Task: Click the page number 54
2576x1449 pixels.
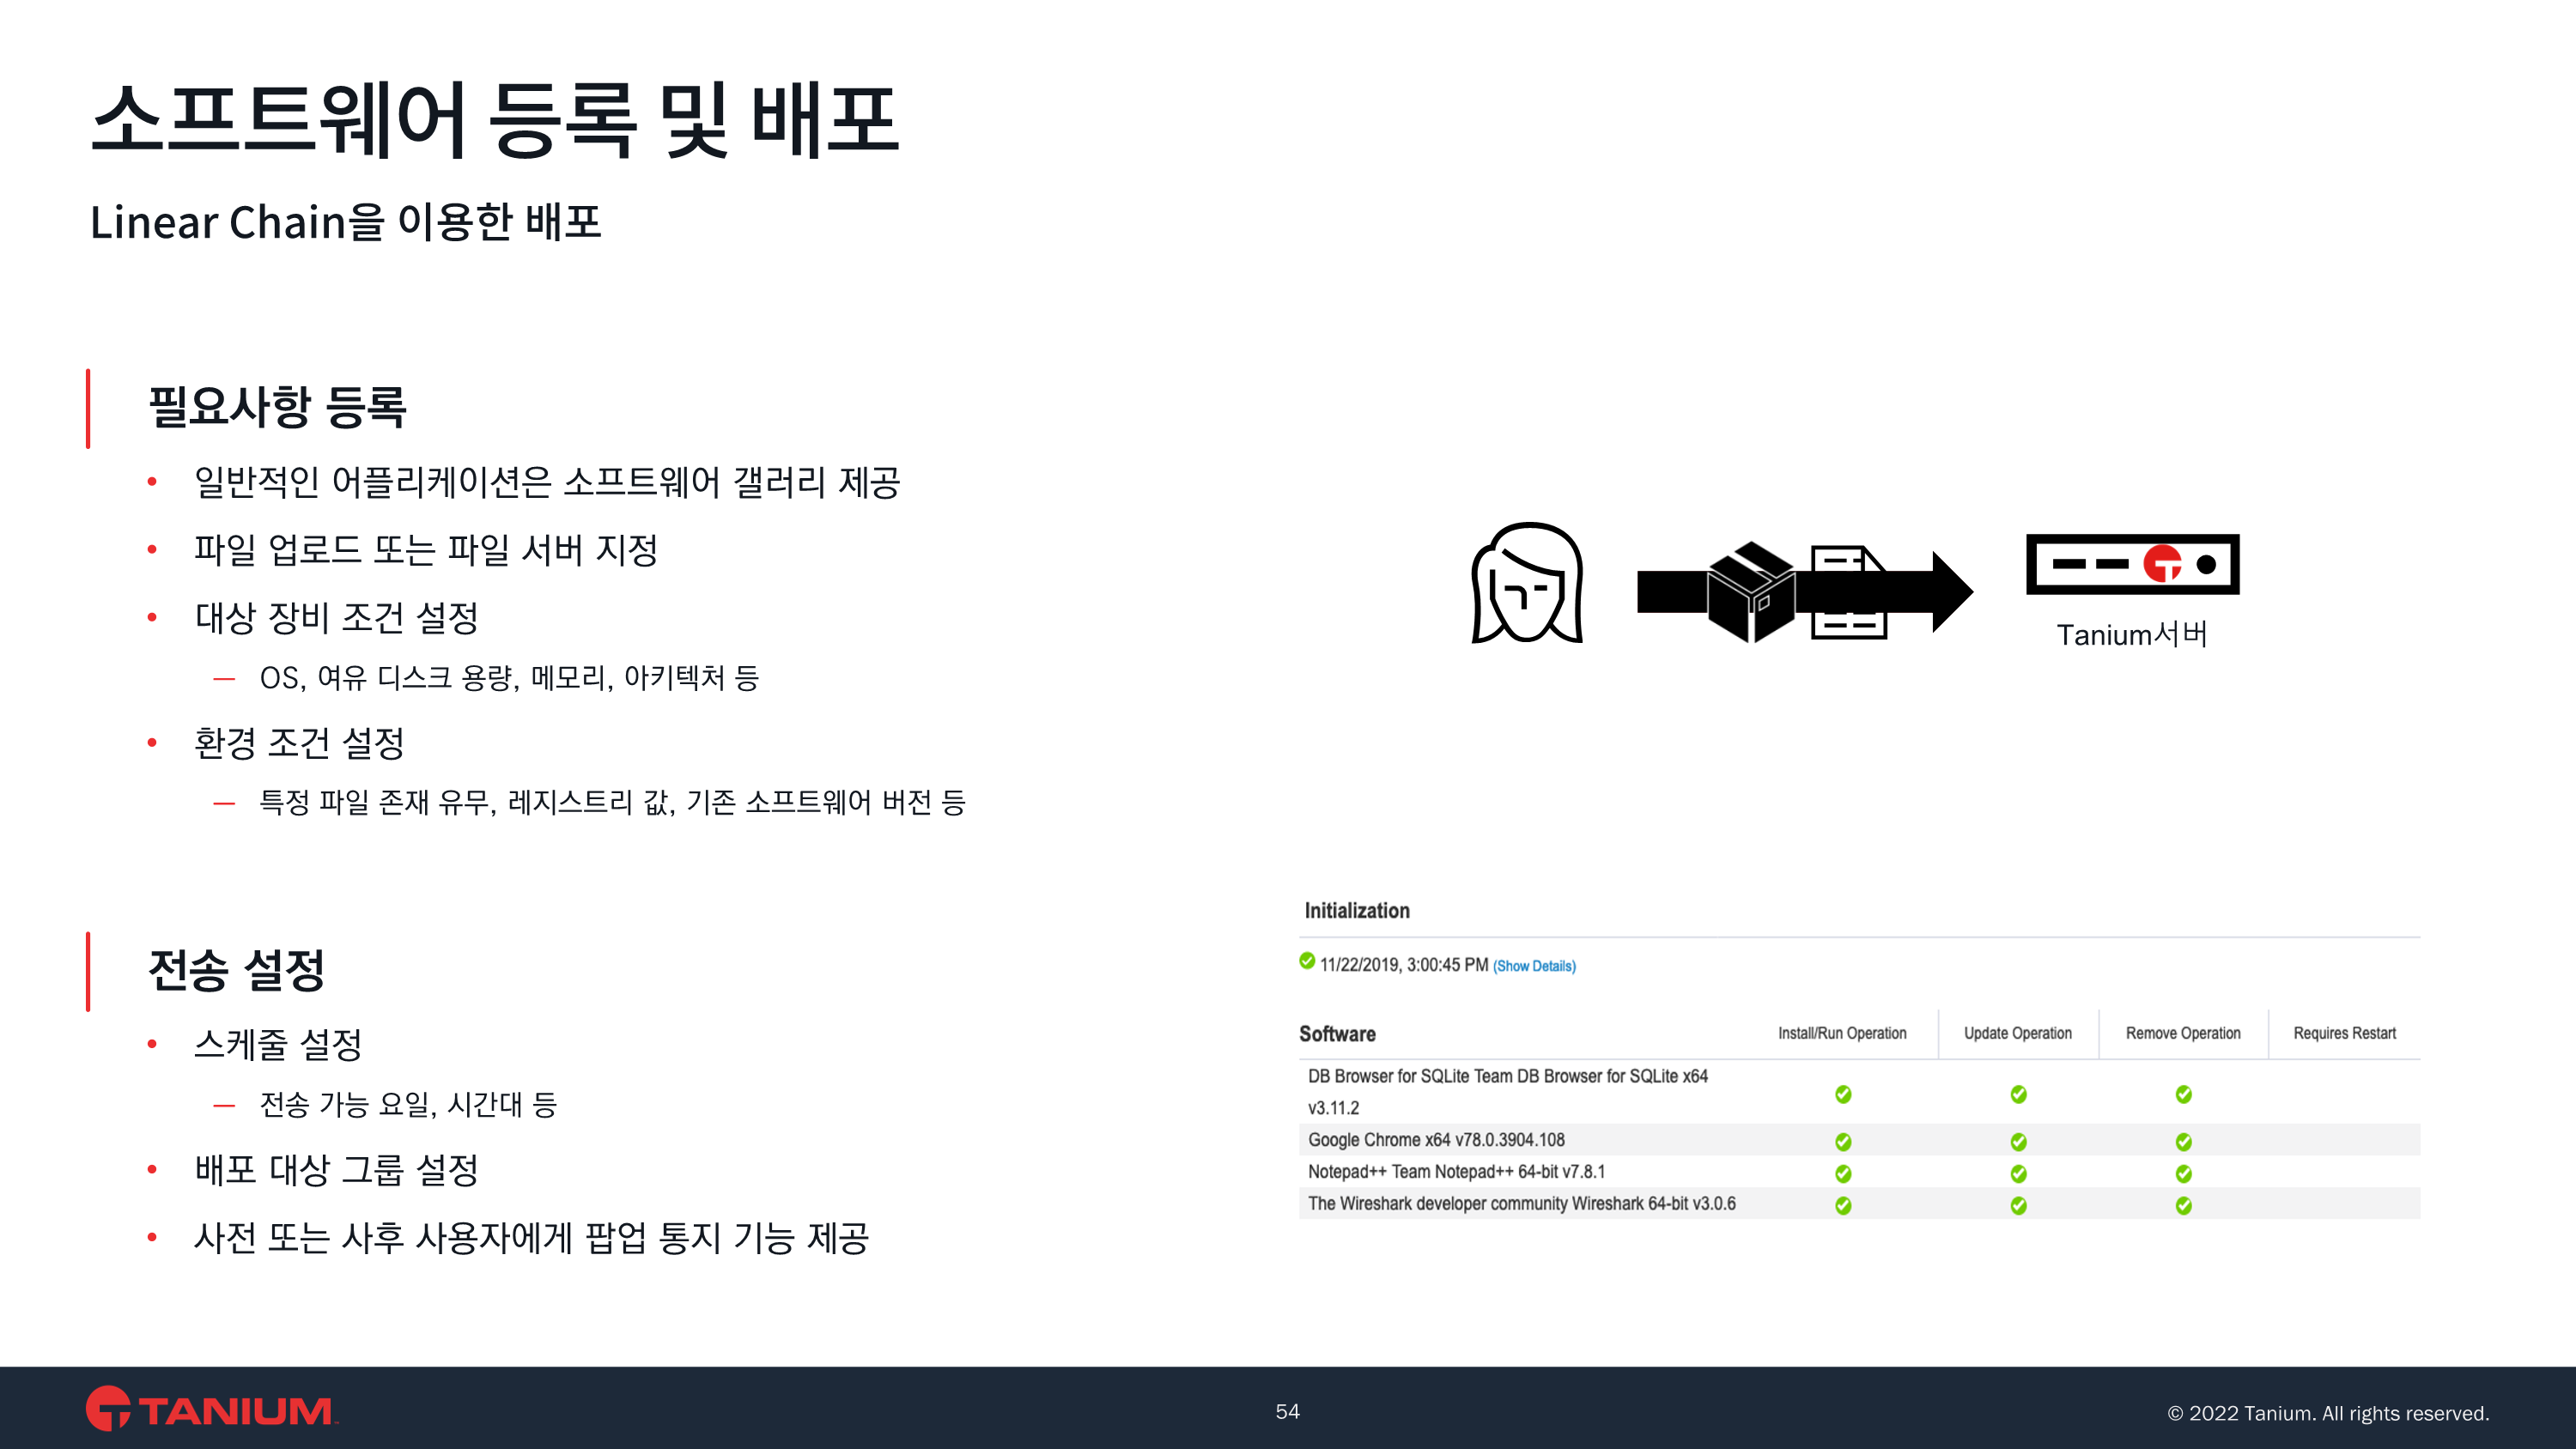Action: (1287, 1411)
